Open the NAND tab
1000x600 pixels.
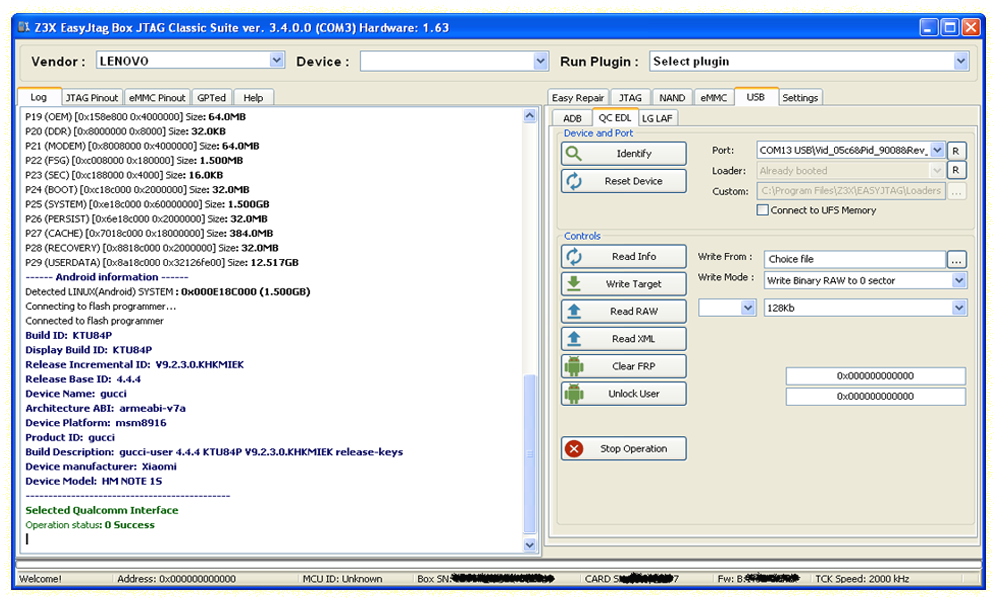point(672,98)
